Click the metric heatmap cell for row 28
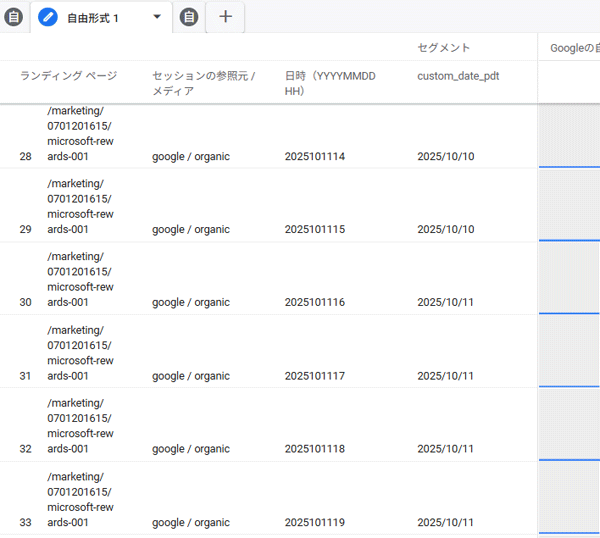Viewport: 600px width, 538px height. point(569,135)
